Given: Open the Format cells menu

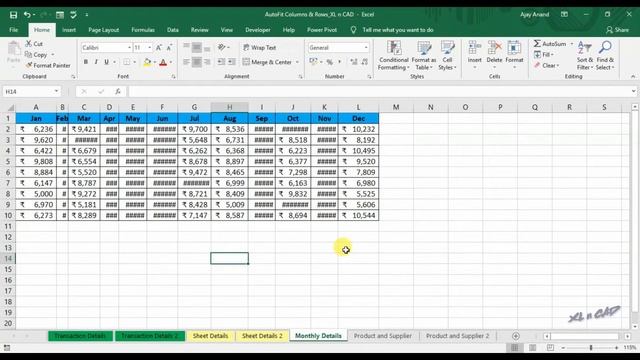Looking at the screenshot, I should [x=514, y=55].
